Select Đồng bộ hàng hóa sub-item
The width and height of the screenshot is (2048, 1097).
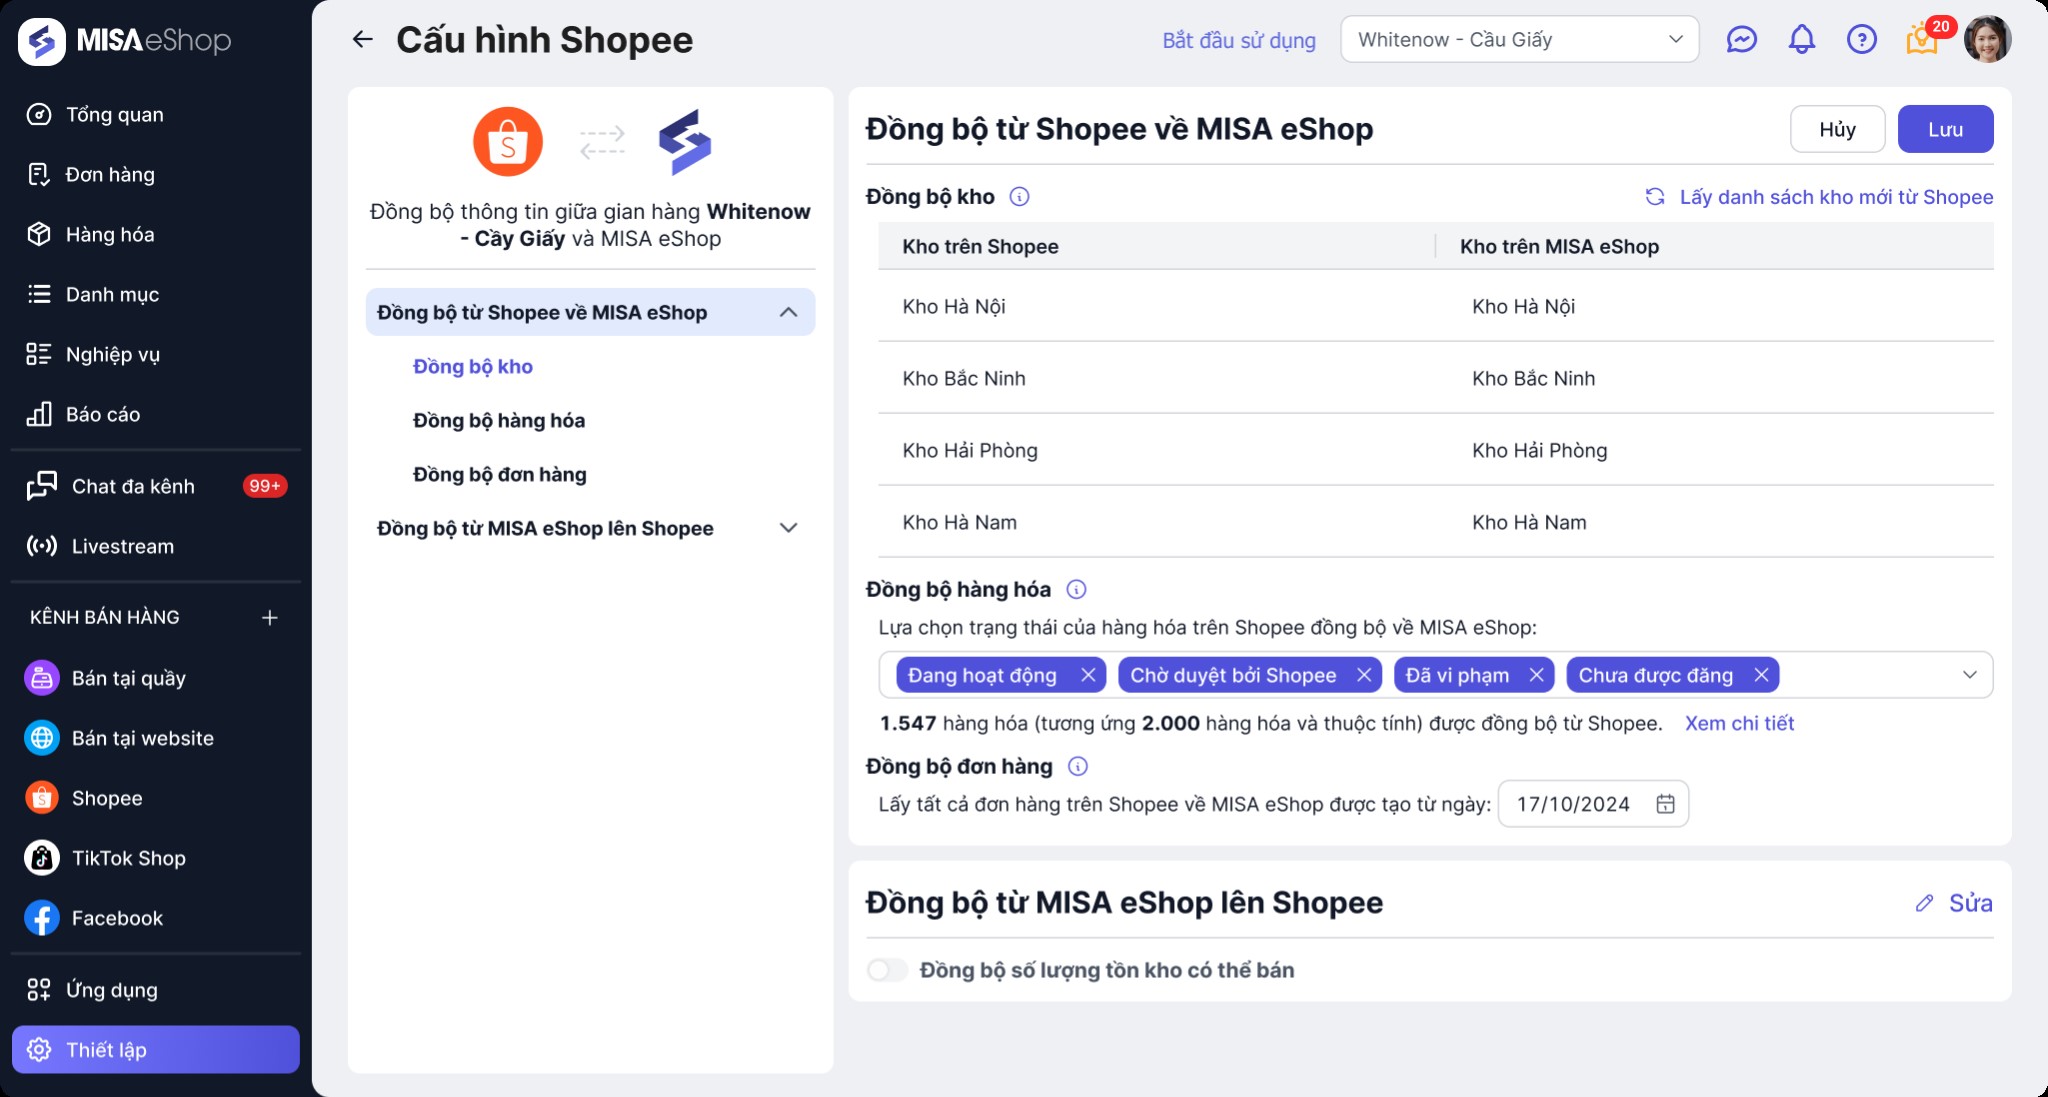coord(499,421)
